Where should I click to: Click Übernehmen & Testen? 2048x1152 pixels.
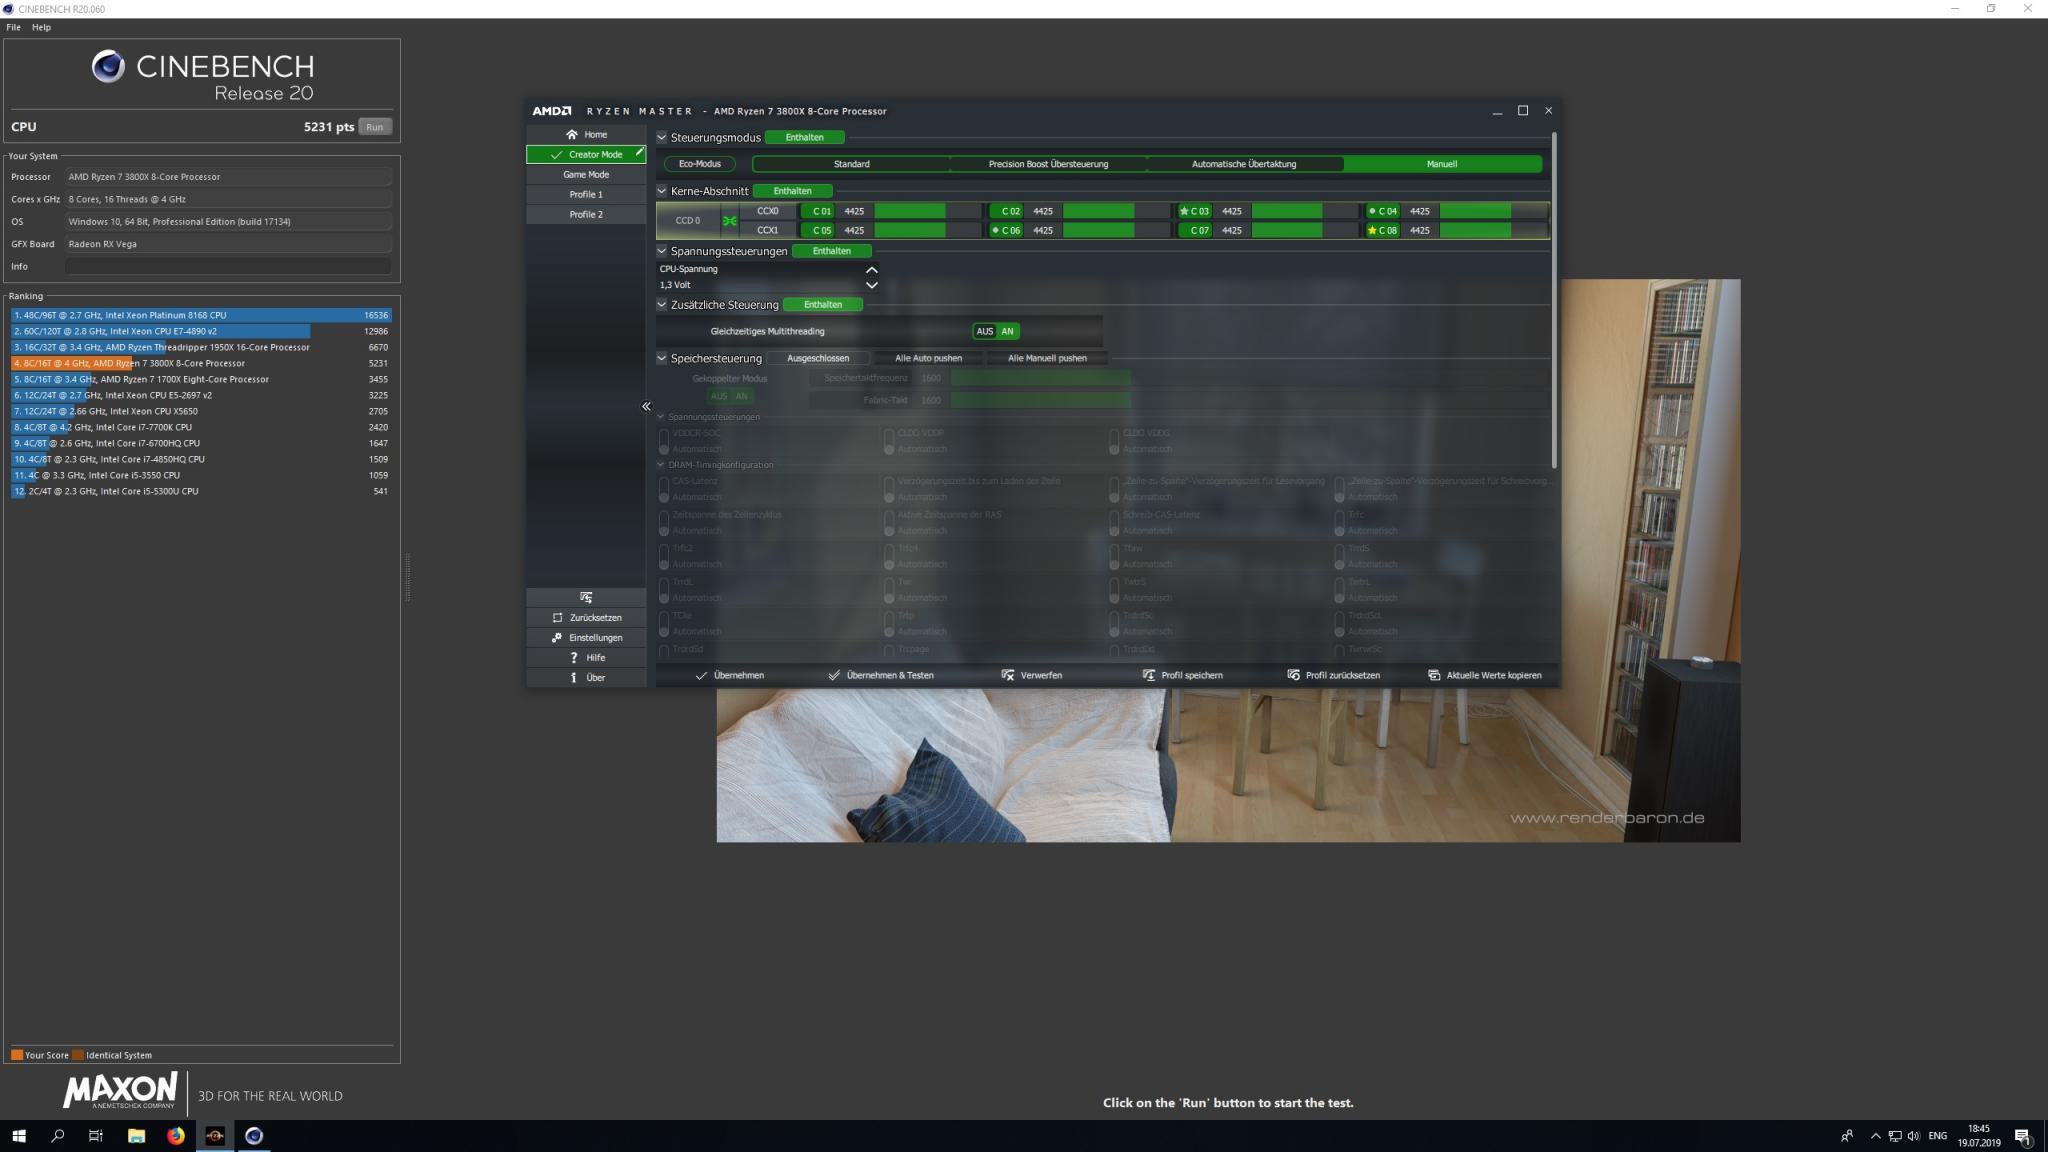click(881, 675)
